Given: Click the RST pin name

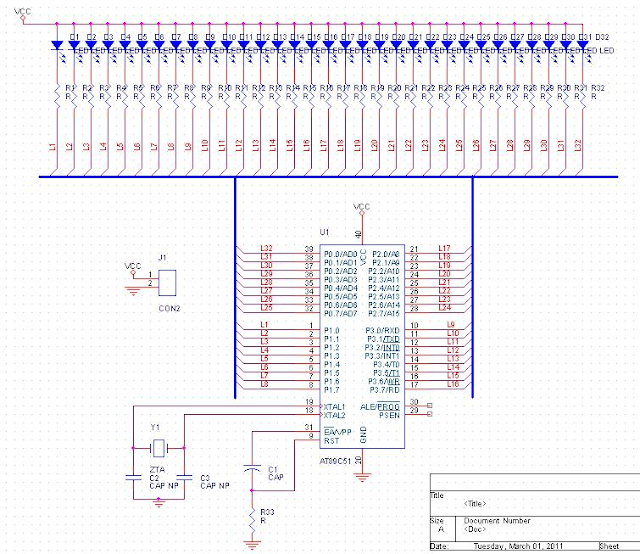Looking at the screenshot, I should click(331, 441).
